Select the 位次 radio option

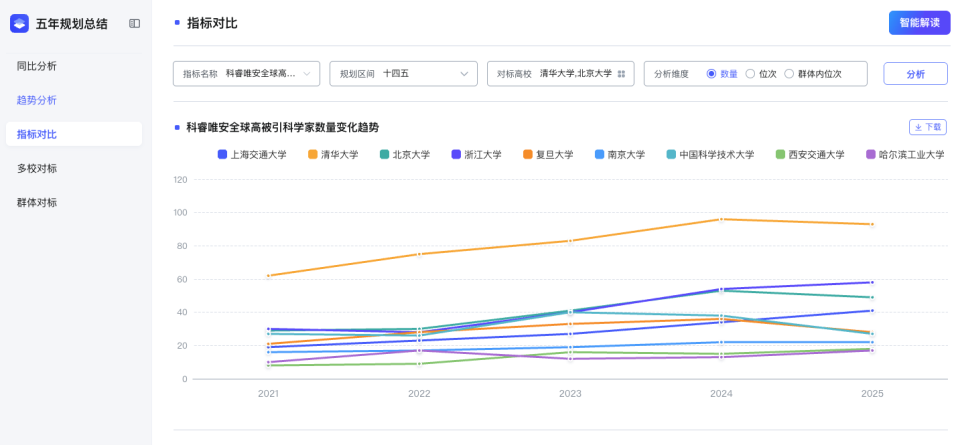(x=750, y=74)
